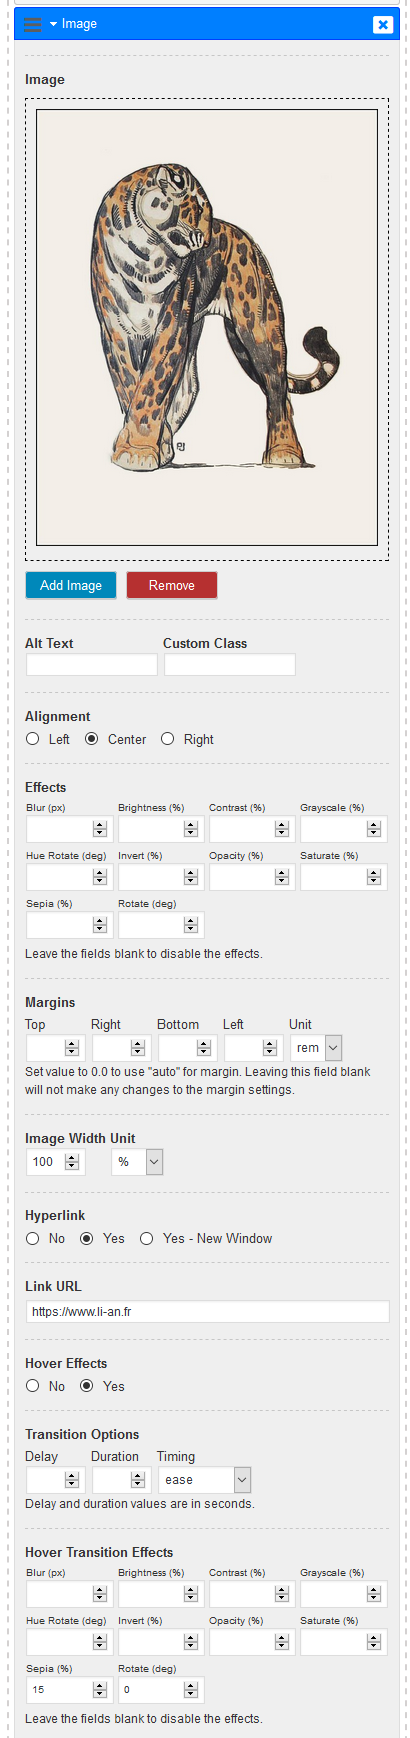
Task: Click the hamburger drag handle icon in header
Action: [x=32, y=24]
